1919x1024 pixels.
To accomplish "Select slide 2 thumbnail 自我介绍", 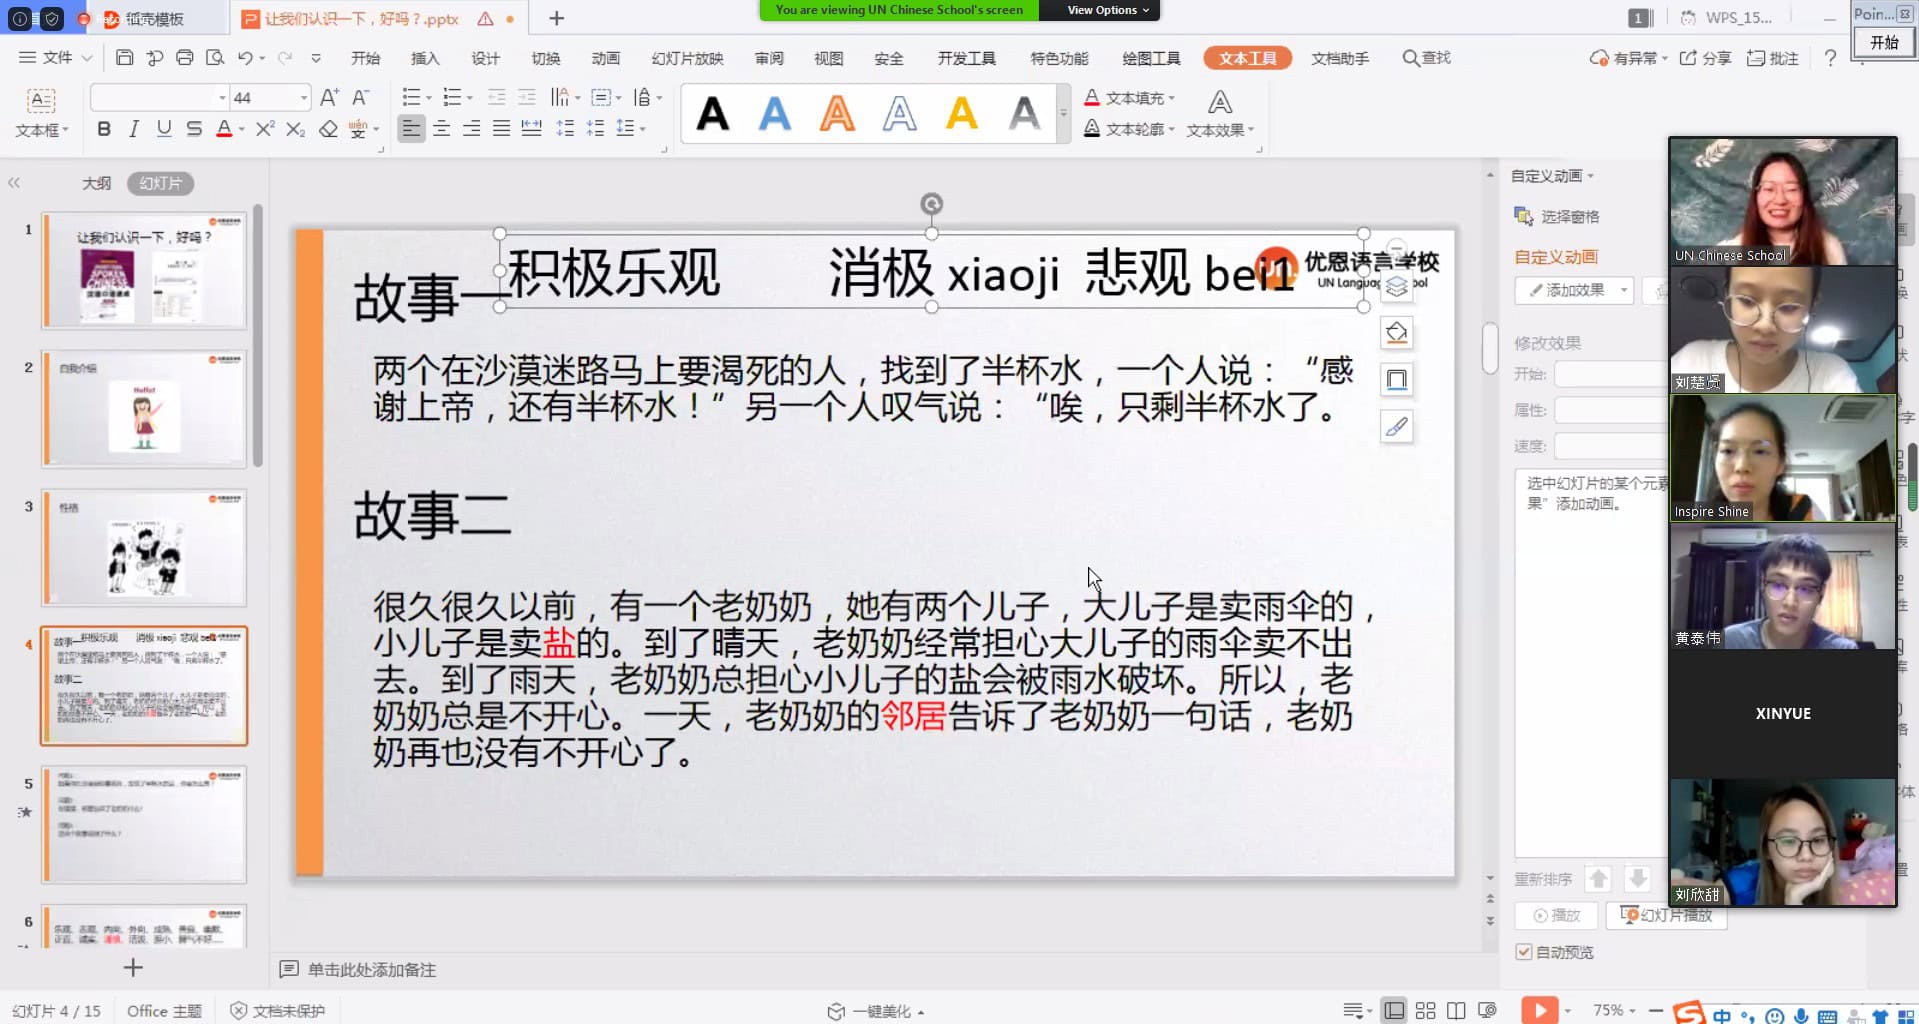I will point(144,409).
